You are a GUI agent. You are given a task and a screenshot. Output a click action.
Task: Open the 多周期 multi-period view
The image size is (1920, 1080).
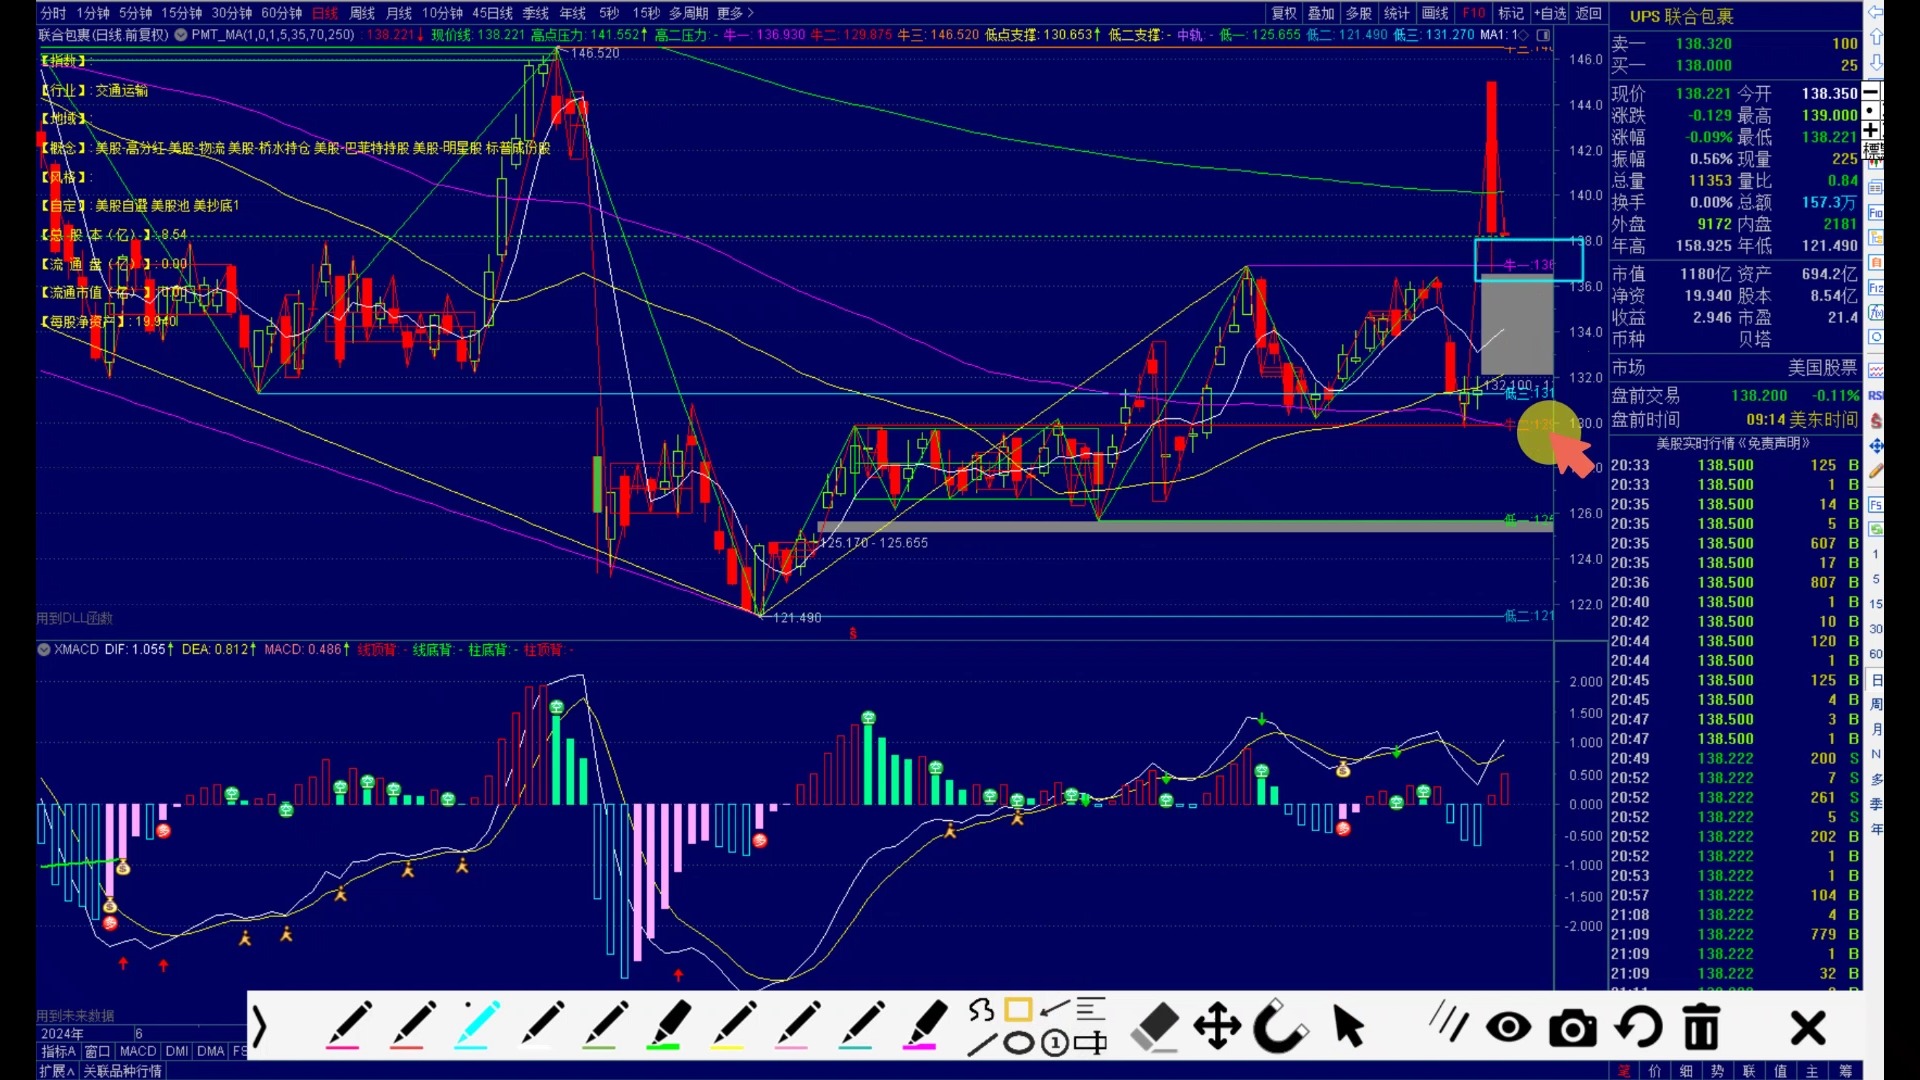tap(688, 13)
